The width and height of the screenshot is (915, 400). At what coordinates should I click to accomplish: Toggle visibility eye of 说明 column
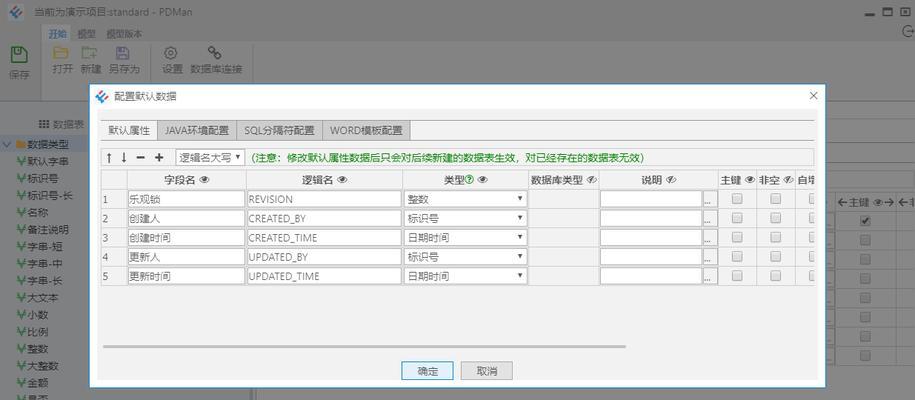pos(671,180)
